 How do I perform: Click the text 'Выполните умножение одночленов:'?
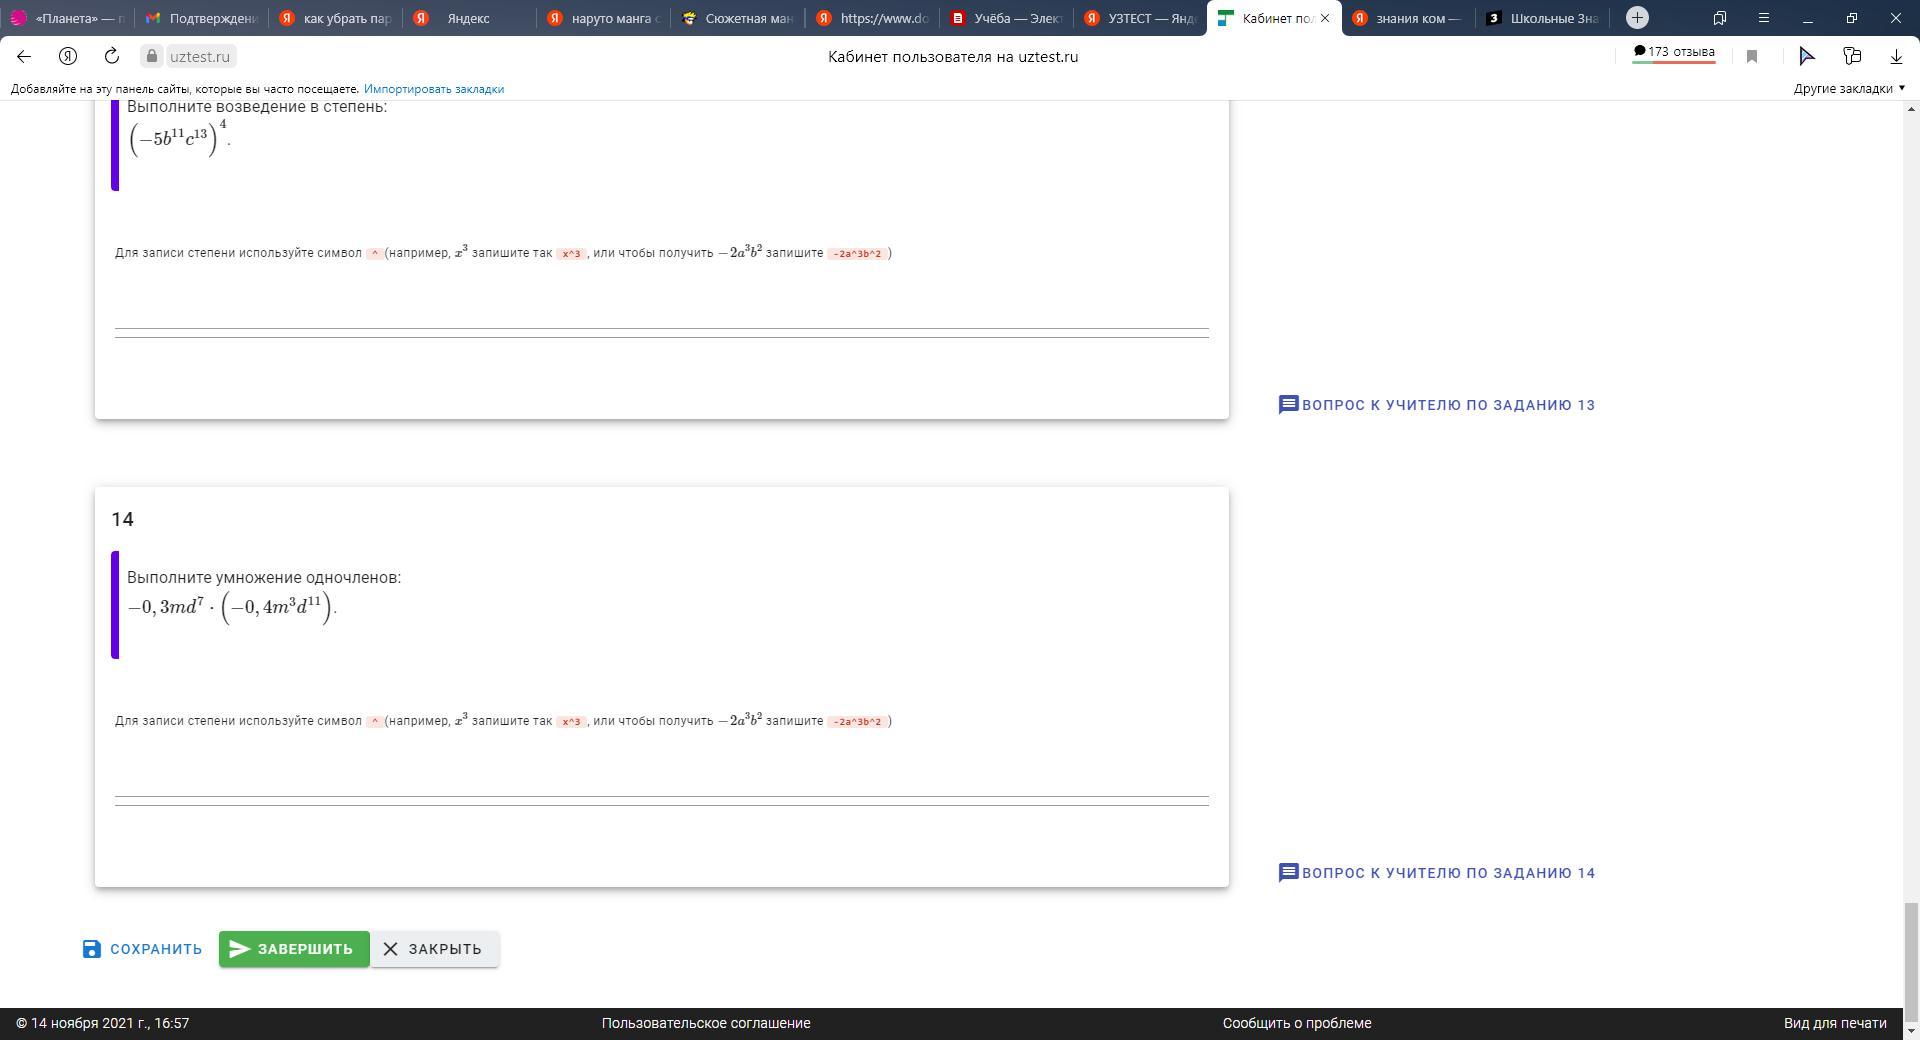[264, 577]
